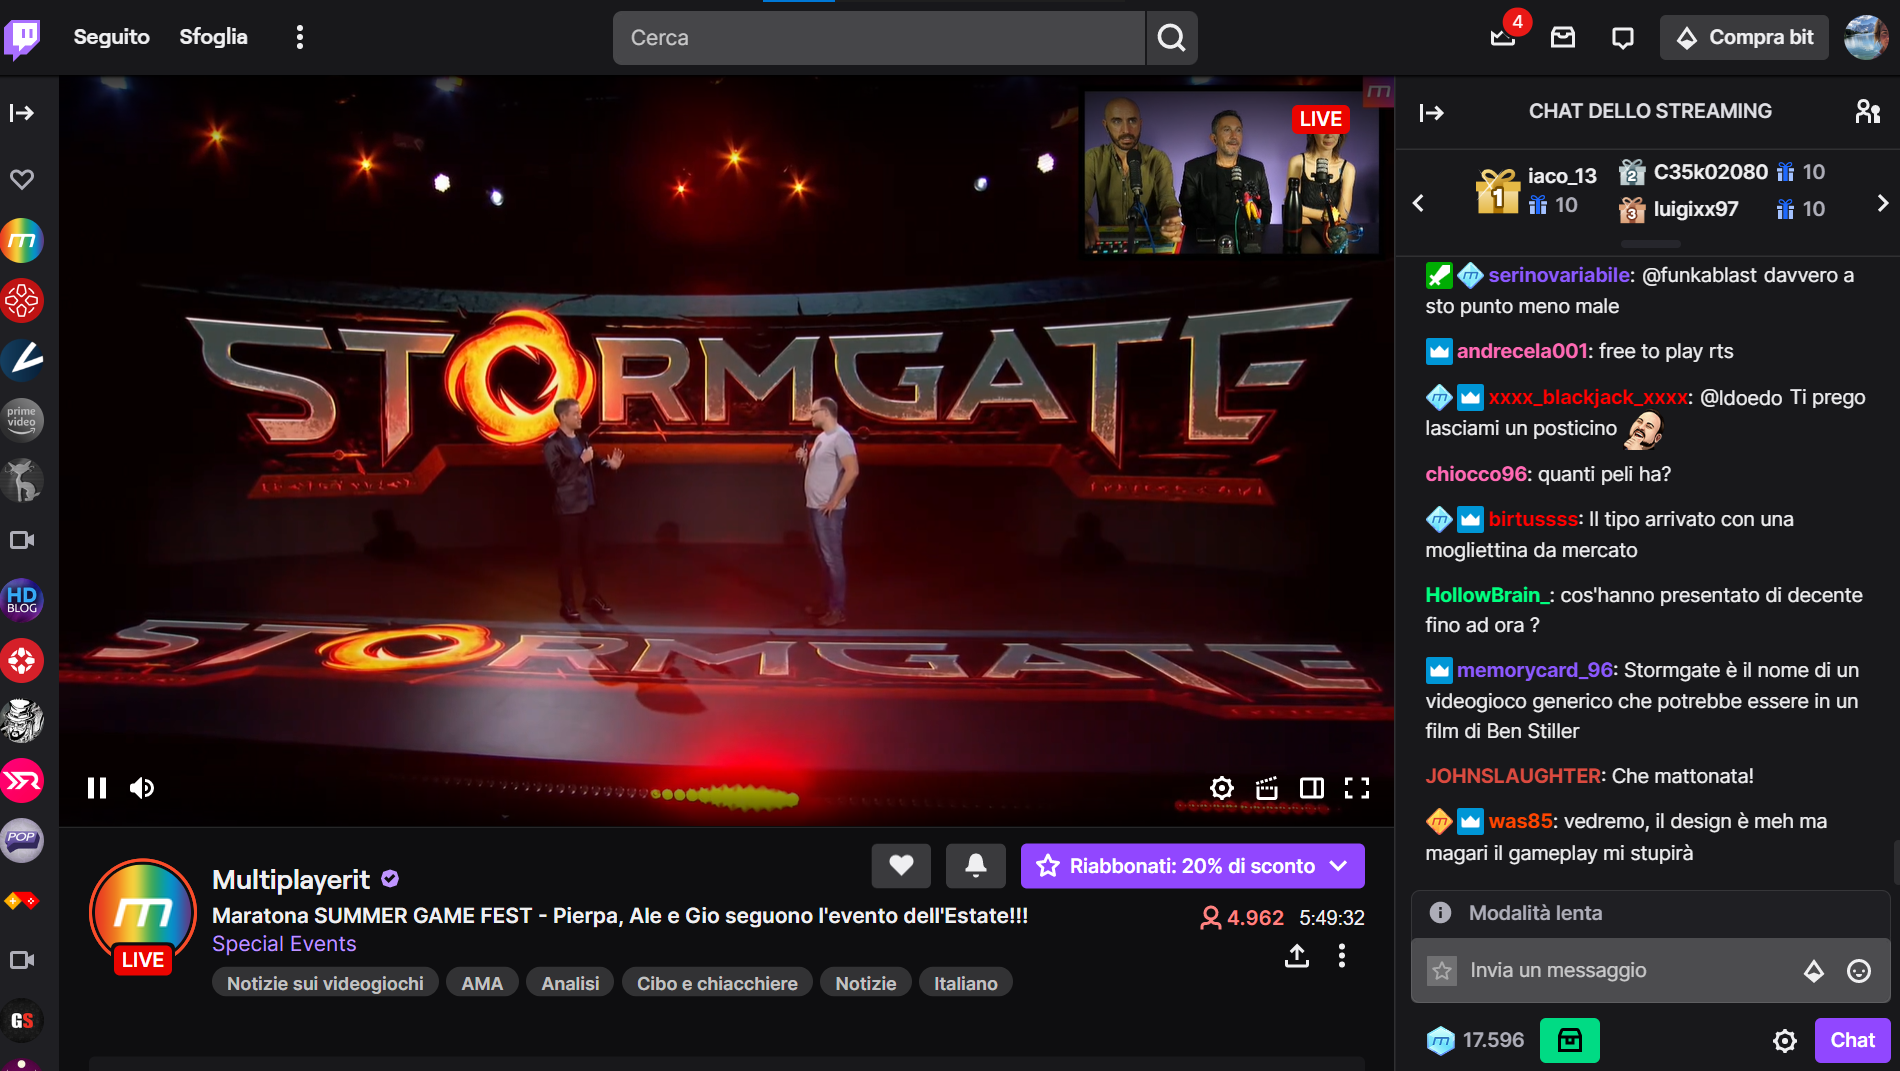Image resolution: width=1900 pixels, height=1071 pixels.
Task: Open andrecela001's user card in chat
Action: (x=1522, y=351)
